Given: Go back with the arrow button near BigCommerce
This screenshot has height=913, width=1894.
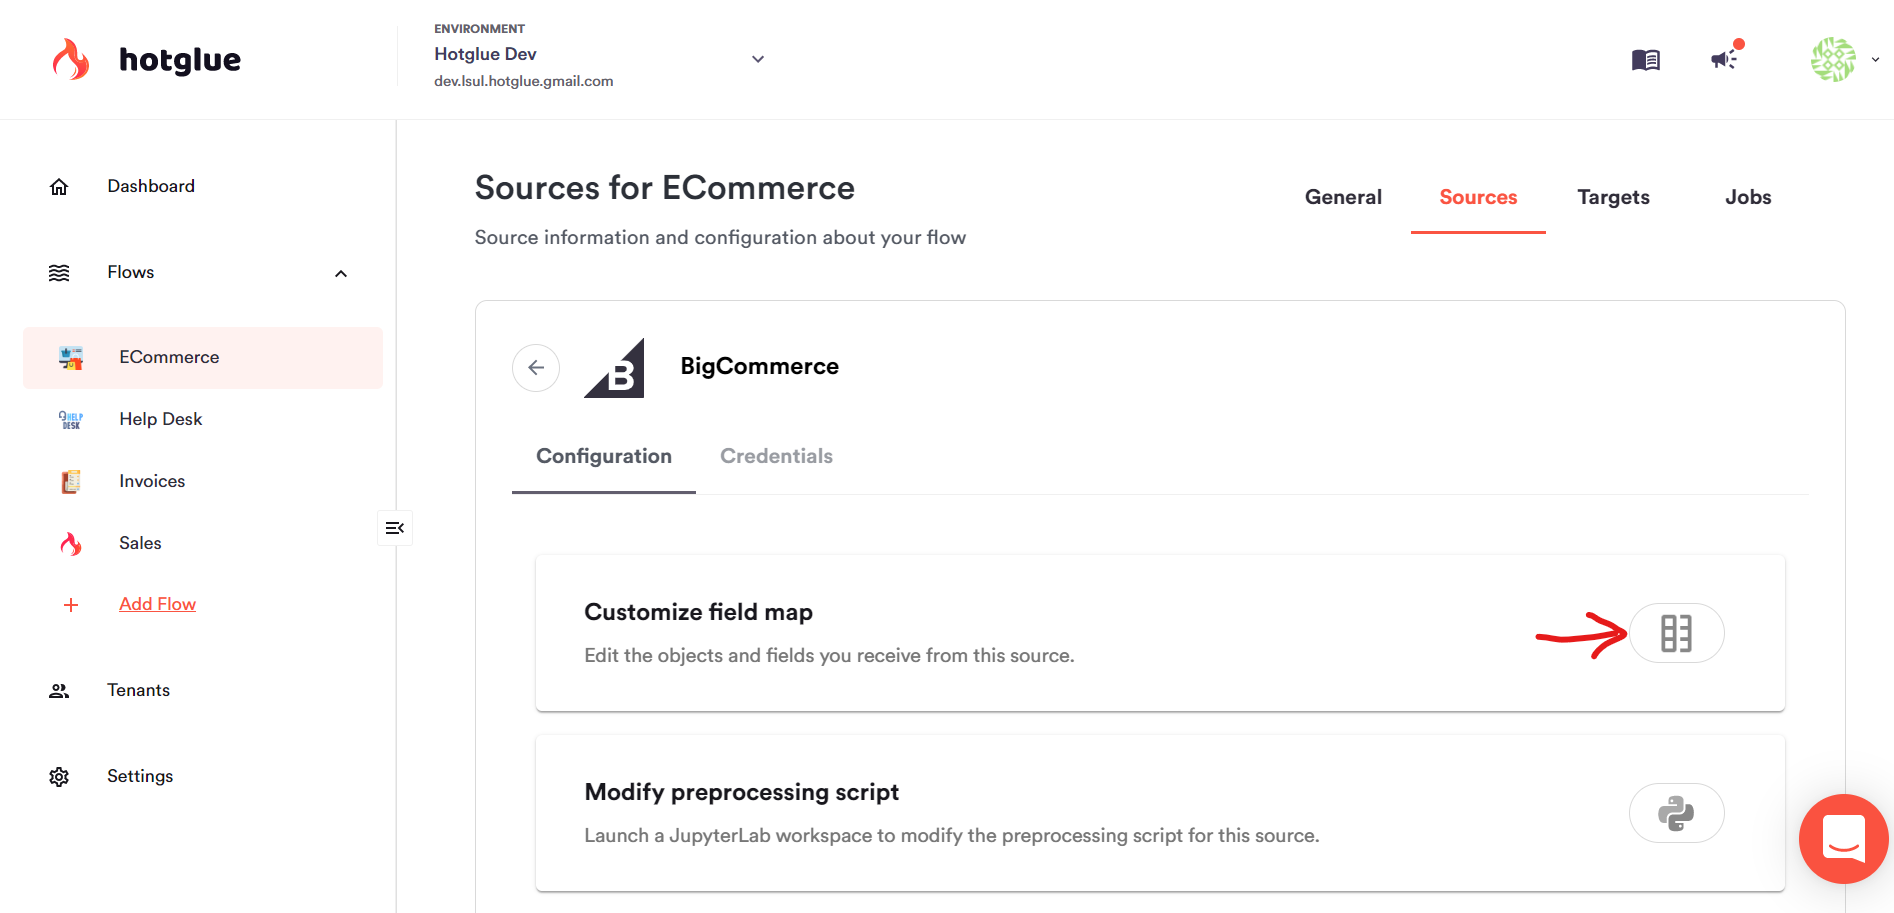Looking at the screenshot, I should [536, 368].
